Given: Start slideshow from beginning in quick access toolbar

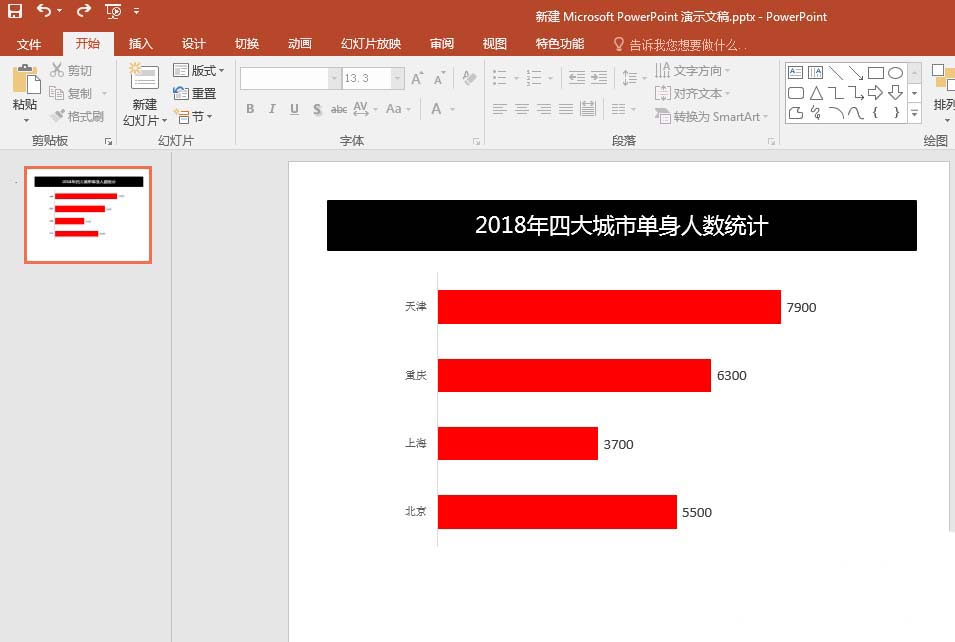Looking at the screenshot, I should 113,11.
